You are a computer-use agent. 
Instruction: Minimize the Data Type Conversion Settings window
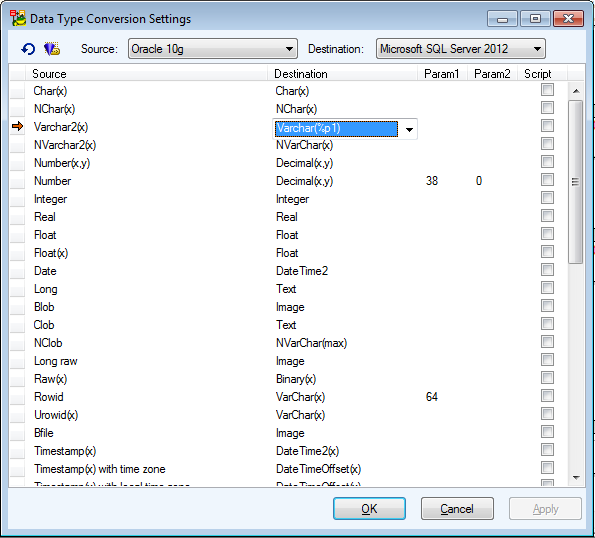(502, 19)
